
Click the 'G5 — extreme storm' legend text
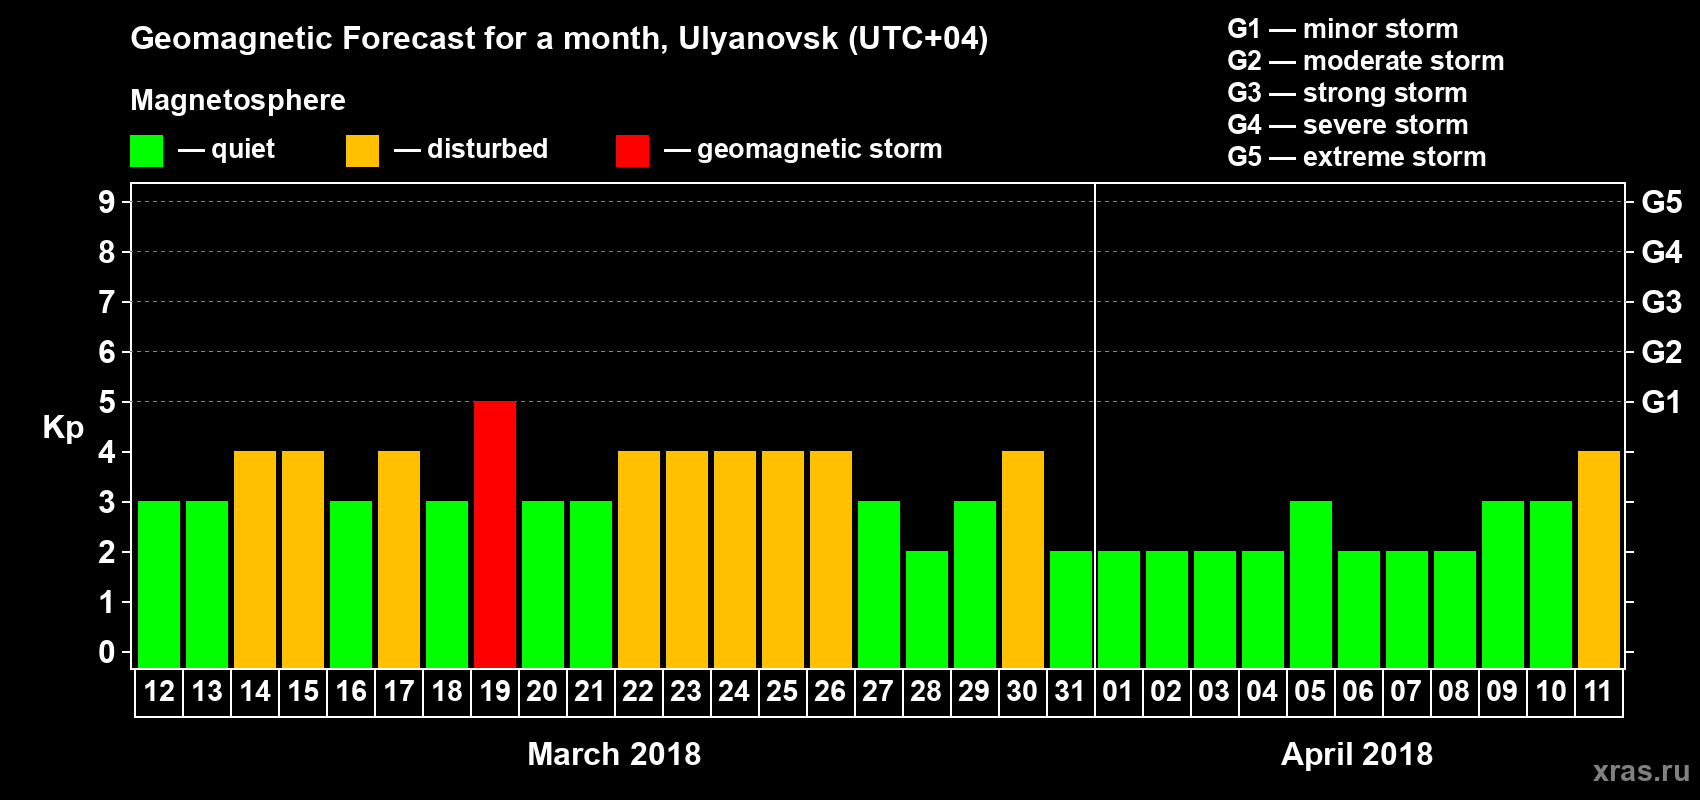(1357, 157)
